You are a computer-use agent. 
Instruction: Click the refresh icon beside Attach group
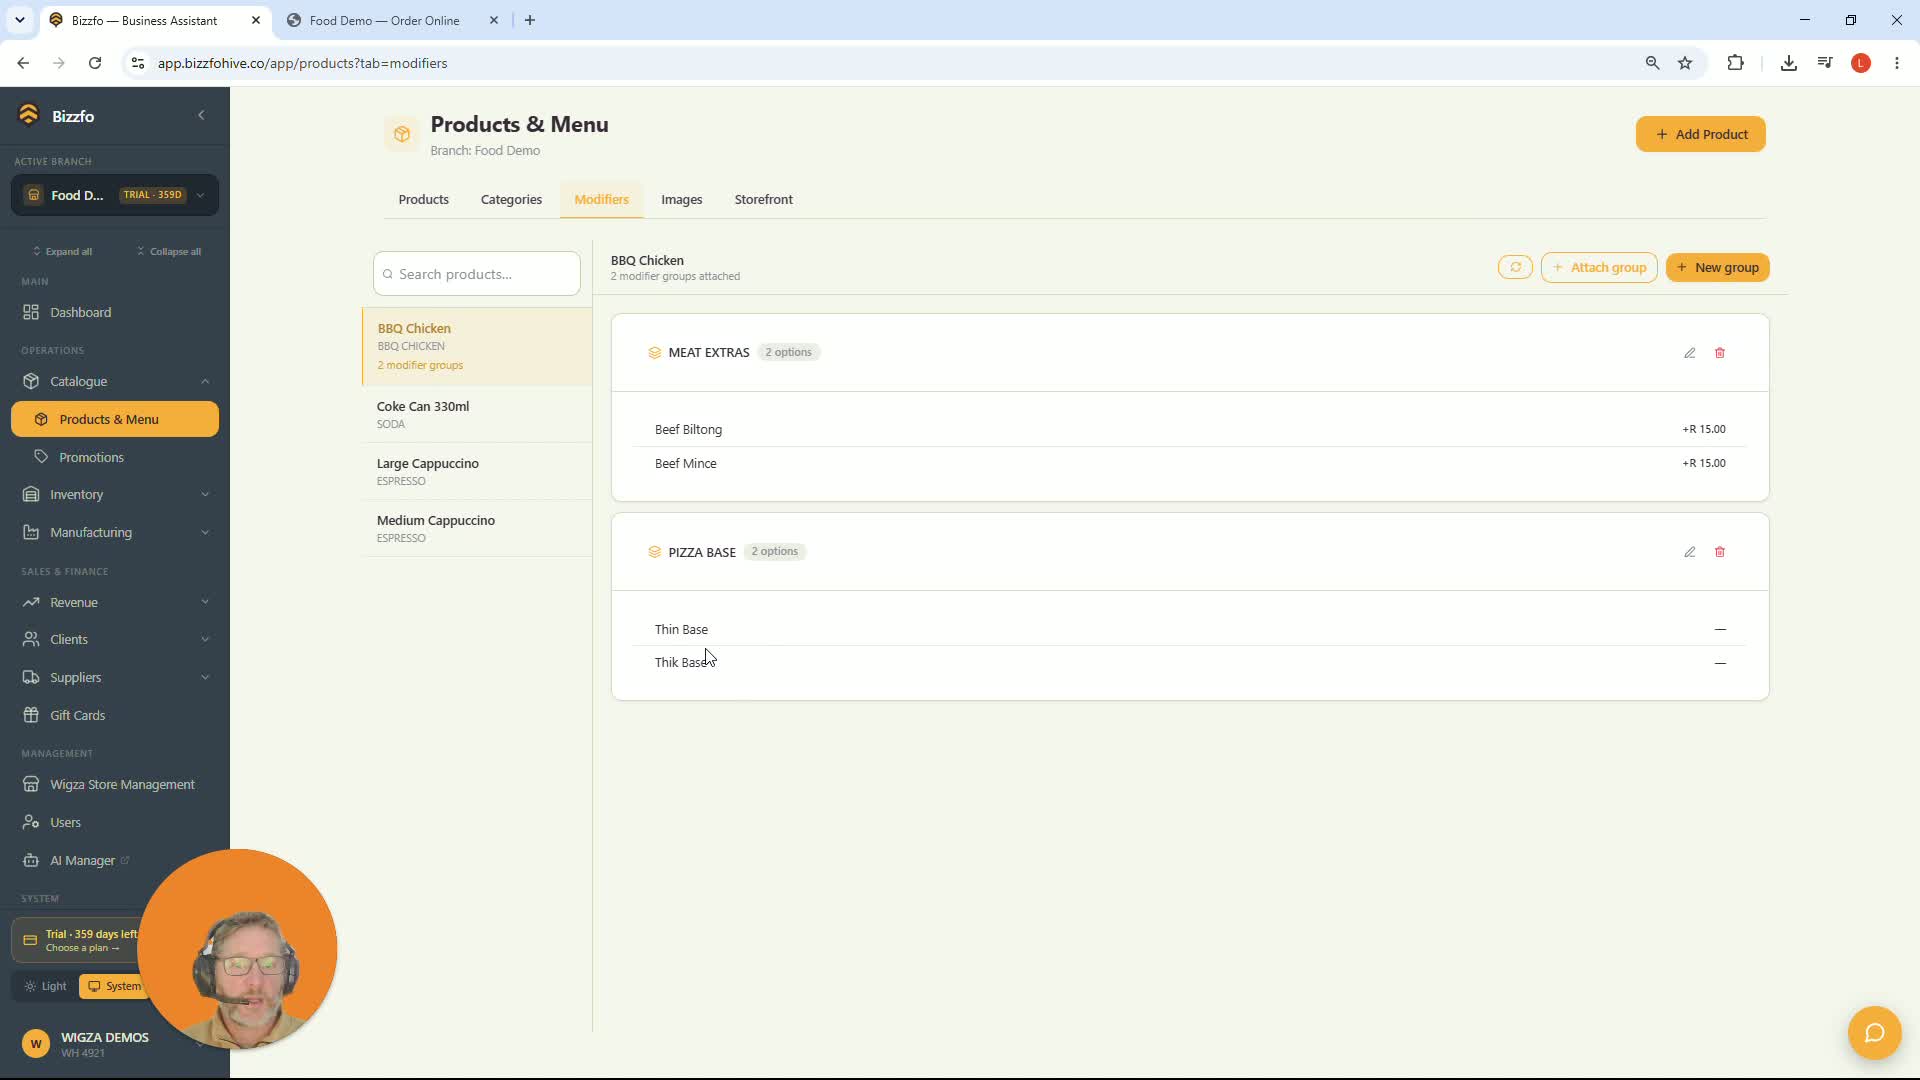click(x=1515, y=267)
